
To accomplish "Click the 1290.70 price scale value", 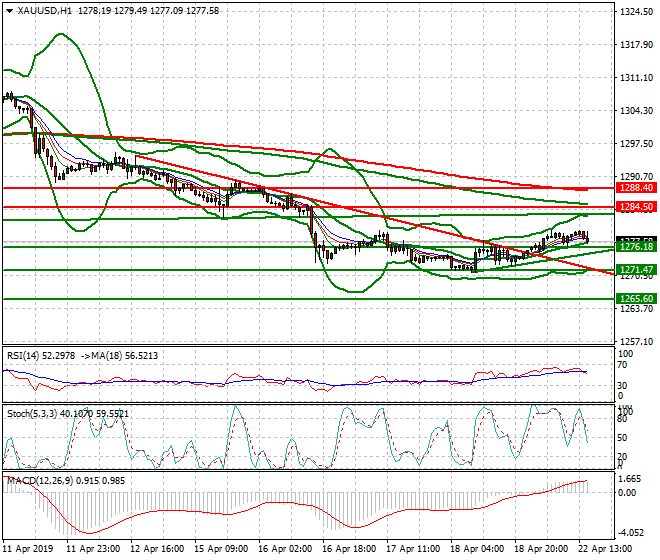I will (636, 176).
